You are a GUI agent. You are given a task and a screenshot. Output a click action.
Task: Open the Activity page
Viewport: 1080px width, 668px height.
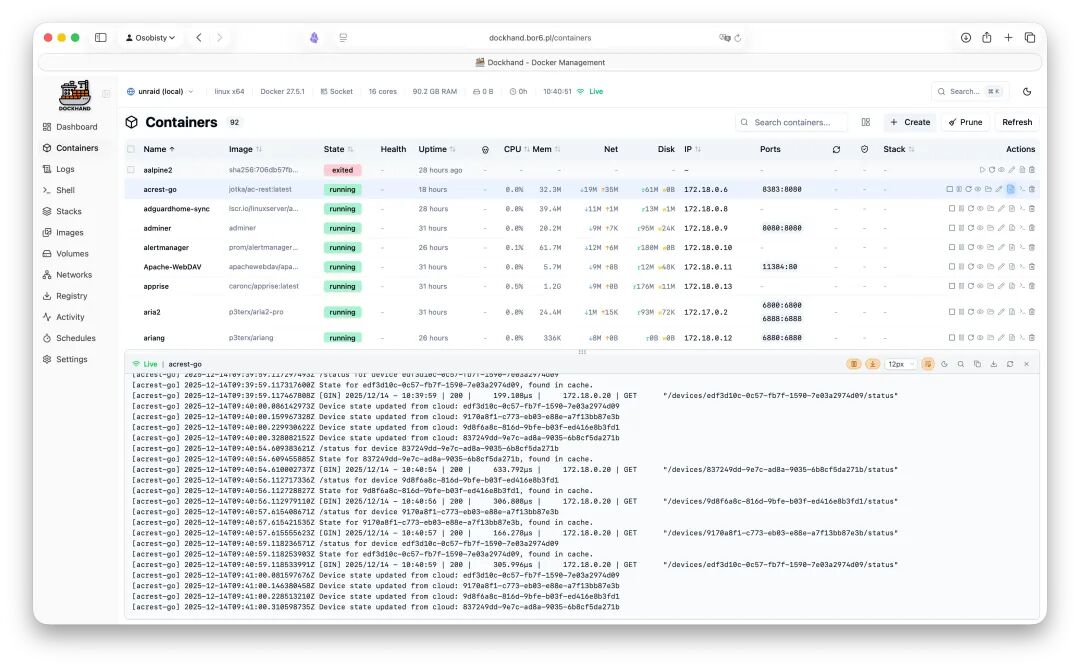click(64, 317)
